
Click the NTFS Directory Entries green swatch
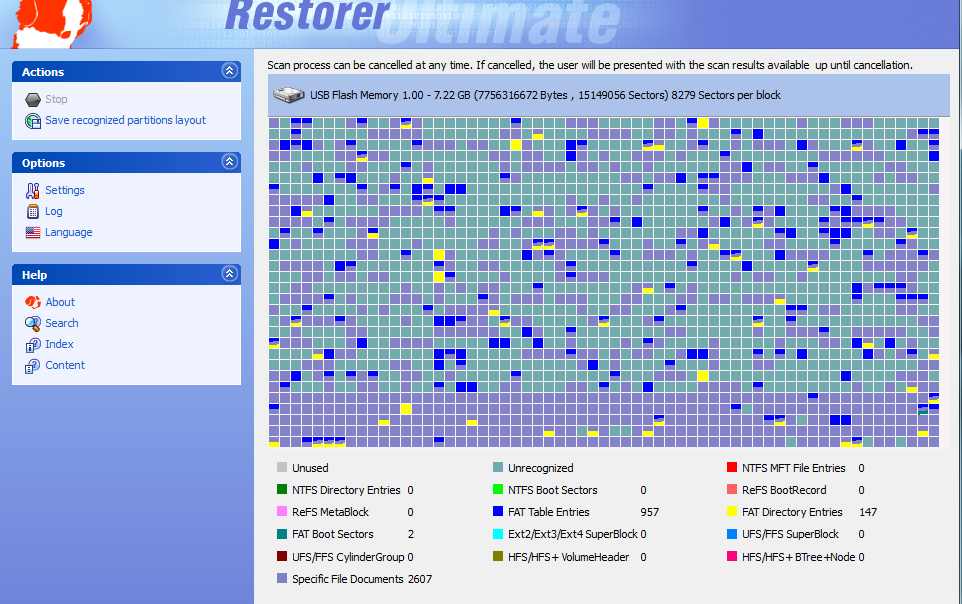[282, 489]
